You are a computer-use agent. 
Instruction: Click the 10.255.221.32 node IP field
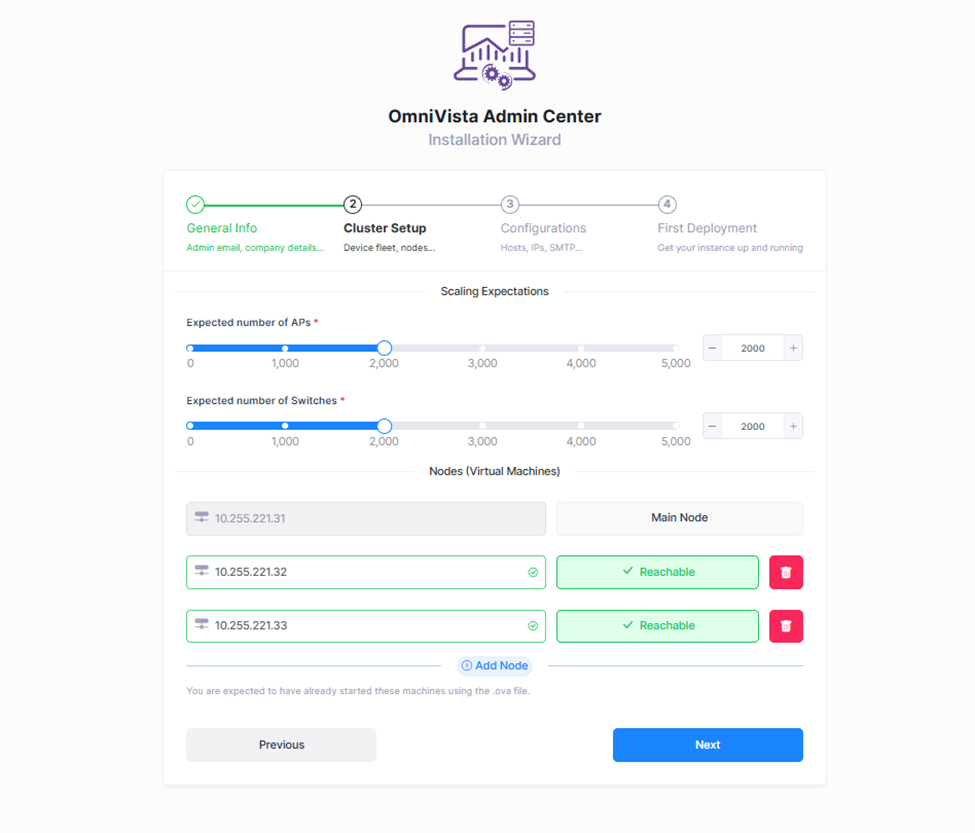(365, 572)
